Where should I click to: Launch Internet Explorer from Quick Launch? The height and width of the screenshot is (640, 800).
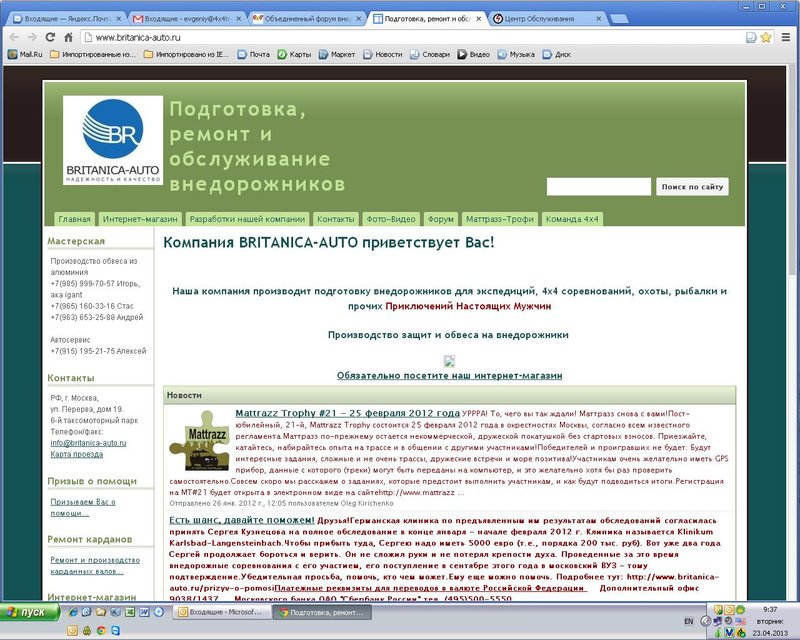click(x=73, y=612)
